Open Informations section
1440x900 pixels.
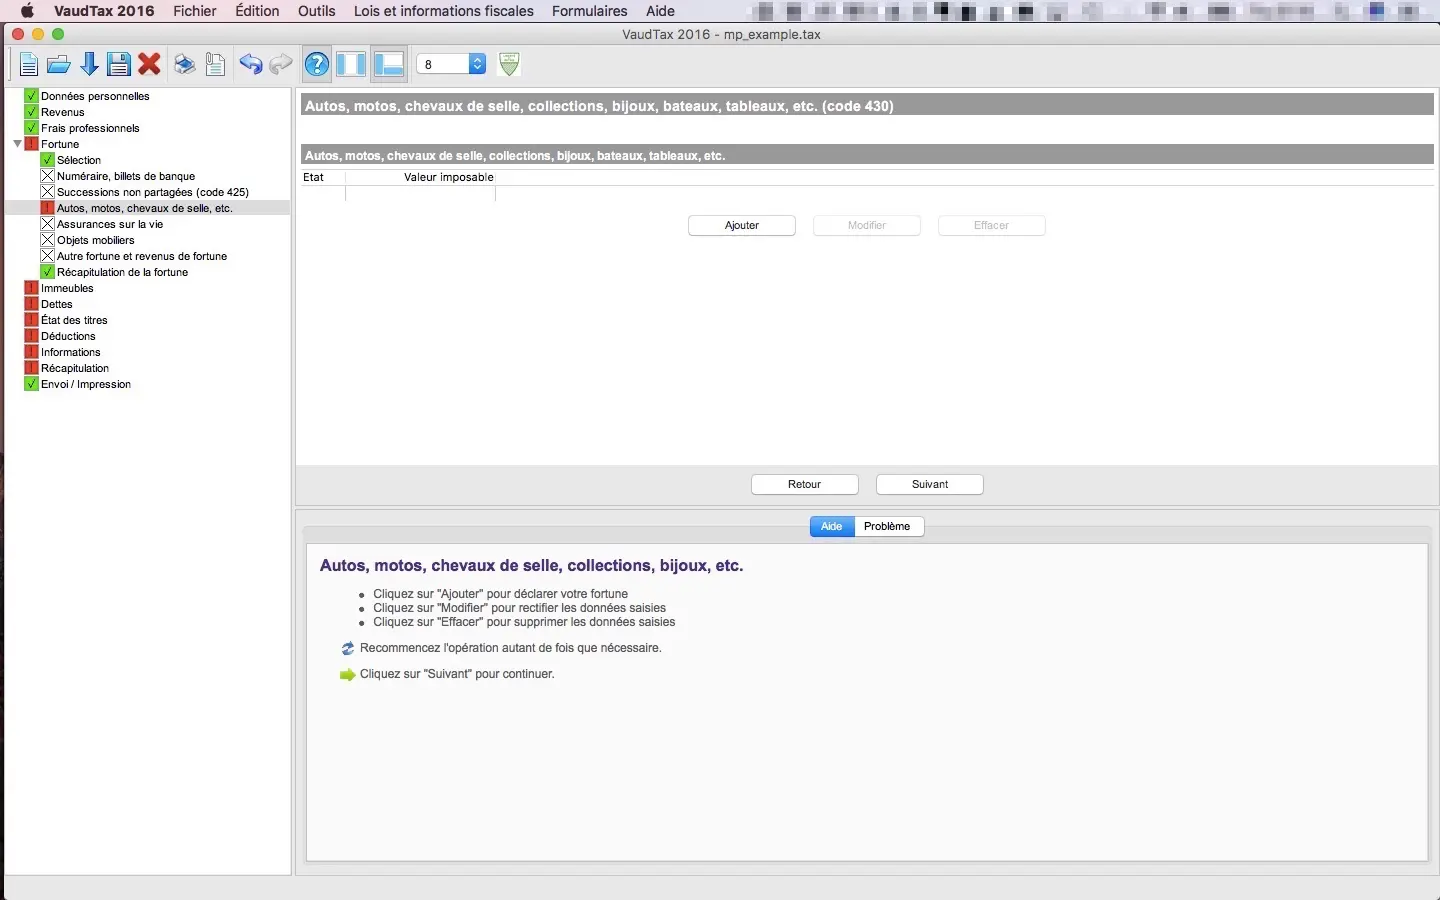tap(71, 352)
